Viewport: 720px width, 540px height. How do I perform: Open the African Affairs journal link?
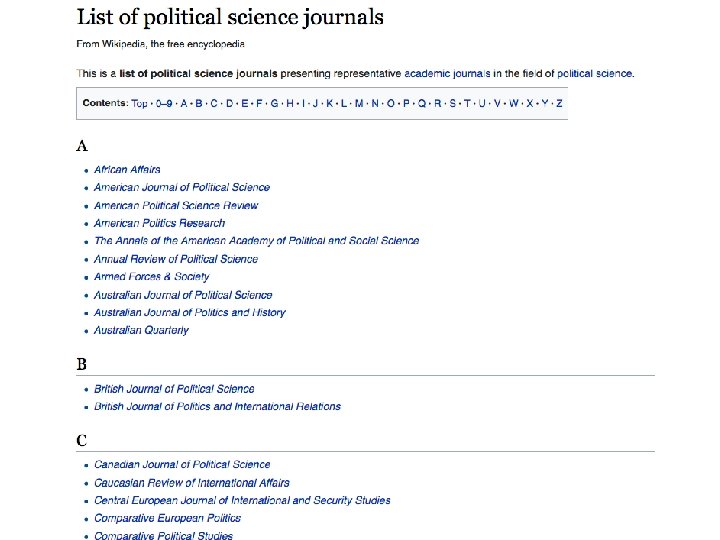coord(127,169)
